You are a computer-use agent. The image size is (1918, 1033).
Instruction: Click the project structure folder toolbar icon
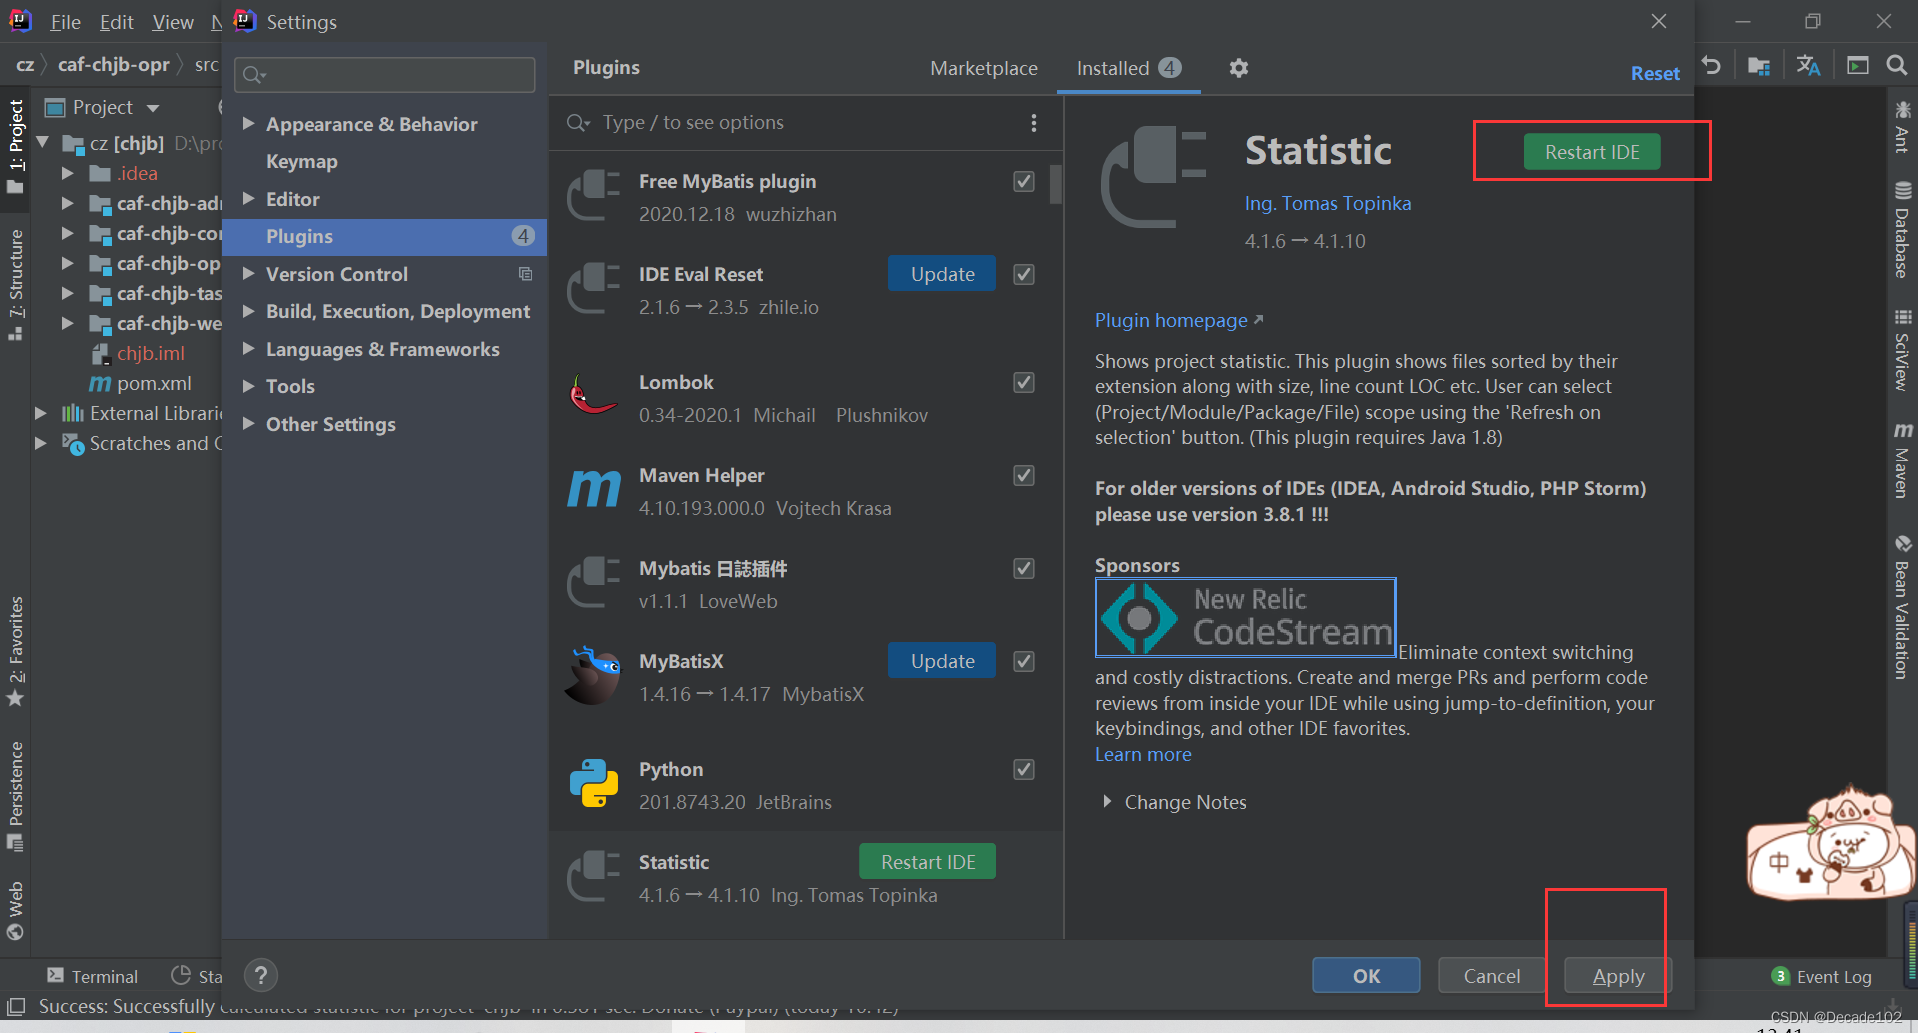point(1759,66)
